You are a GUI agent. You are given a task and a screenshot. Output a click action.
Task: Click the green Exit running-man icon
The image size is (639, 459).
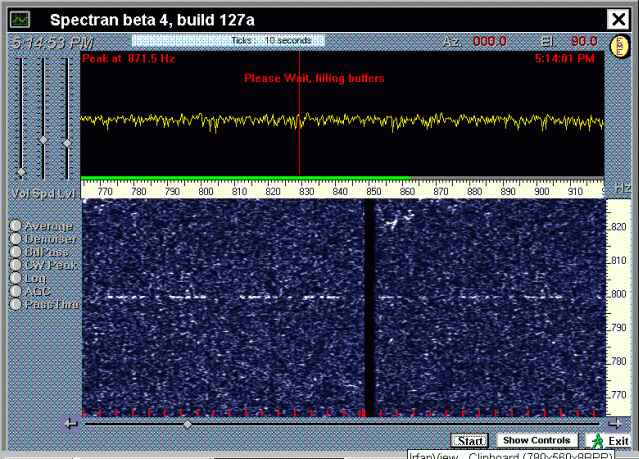pos(598,441)
